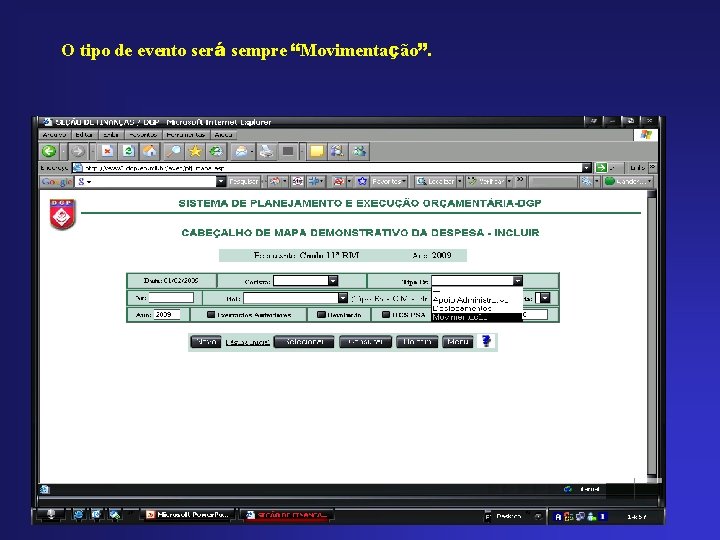Click the underlined link beside Novo
Image resolution: width=720 pixels, height=540 pixels.
tap(248, 342)
